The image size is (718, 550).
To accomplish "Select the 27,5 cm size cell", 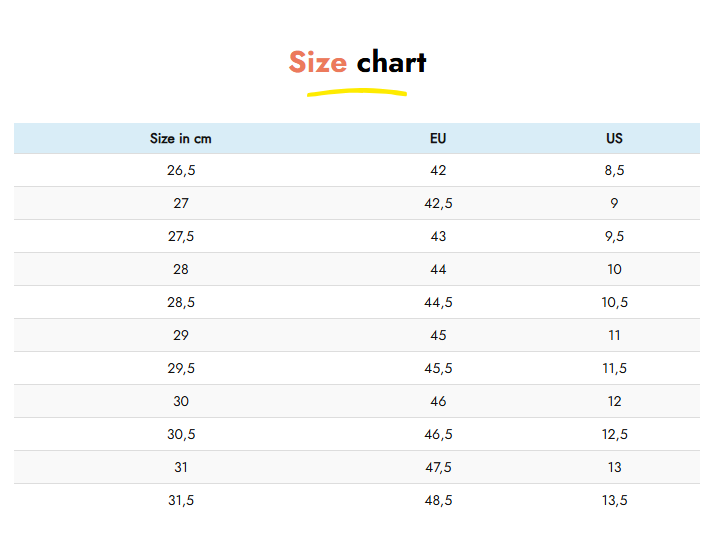I will [181, 236].
